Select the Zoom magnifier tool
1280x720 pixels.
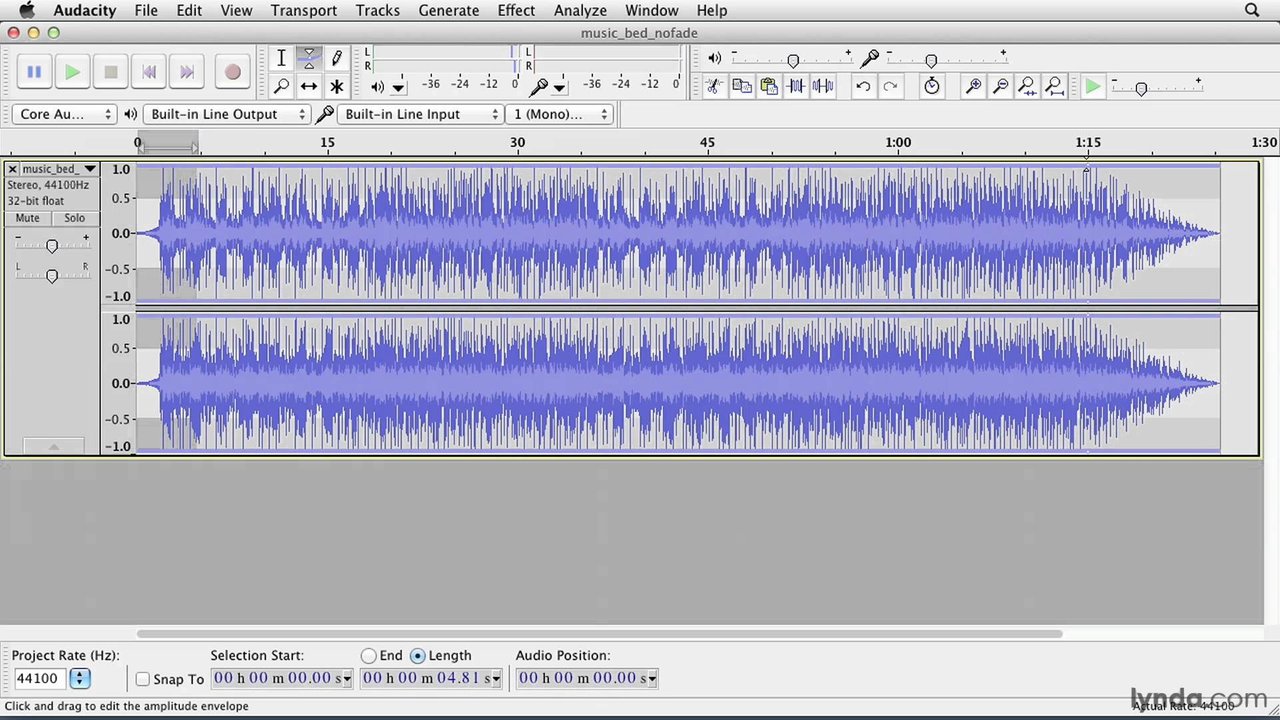coord(281,86)
